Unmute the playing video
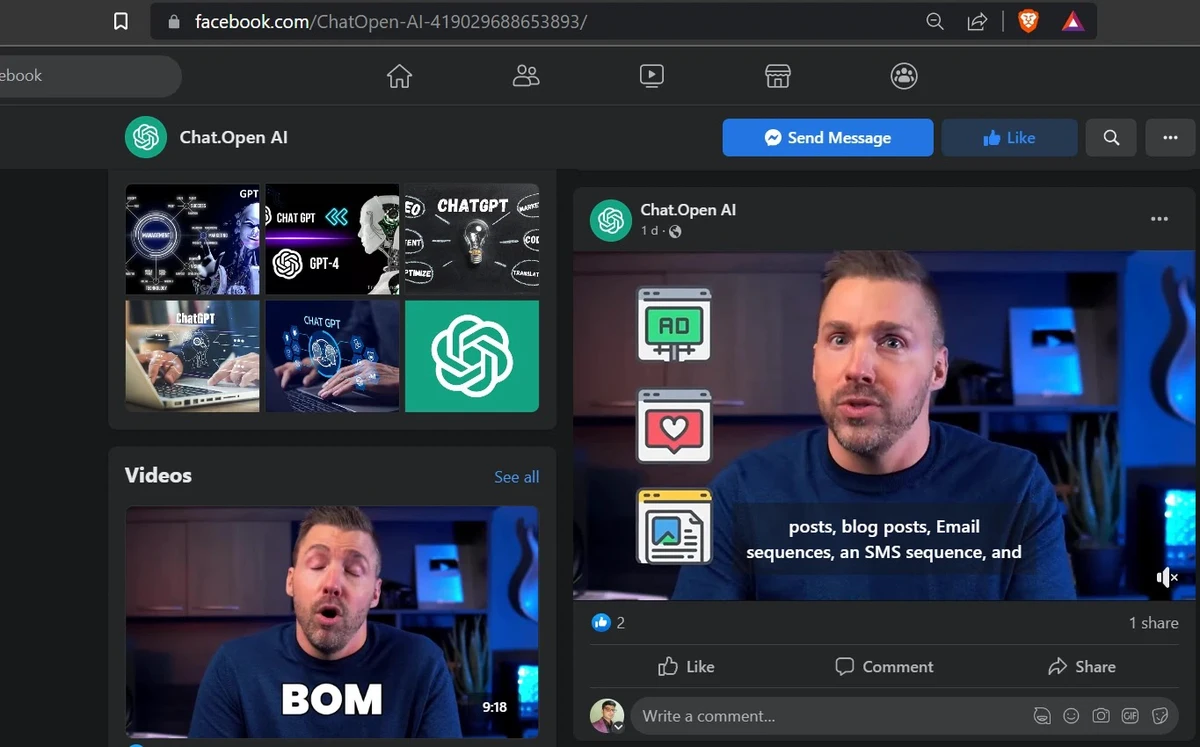Screen dimensions: 1200x747 [x=1166, y=577]
